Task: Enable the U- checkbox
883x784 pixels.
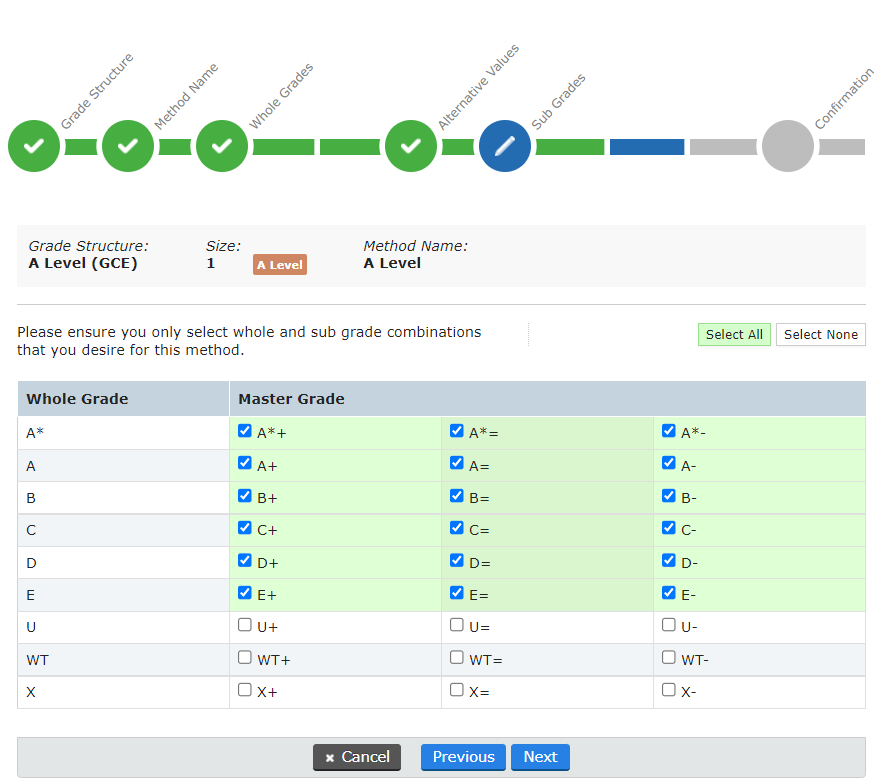Action: (x=668, y=624)
